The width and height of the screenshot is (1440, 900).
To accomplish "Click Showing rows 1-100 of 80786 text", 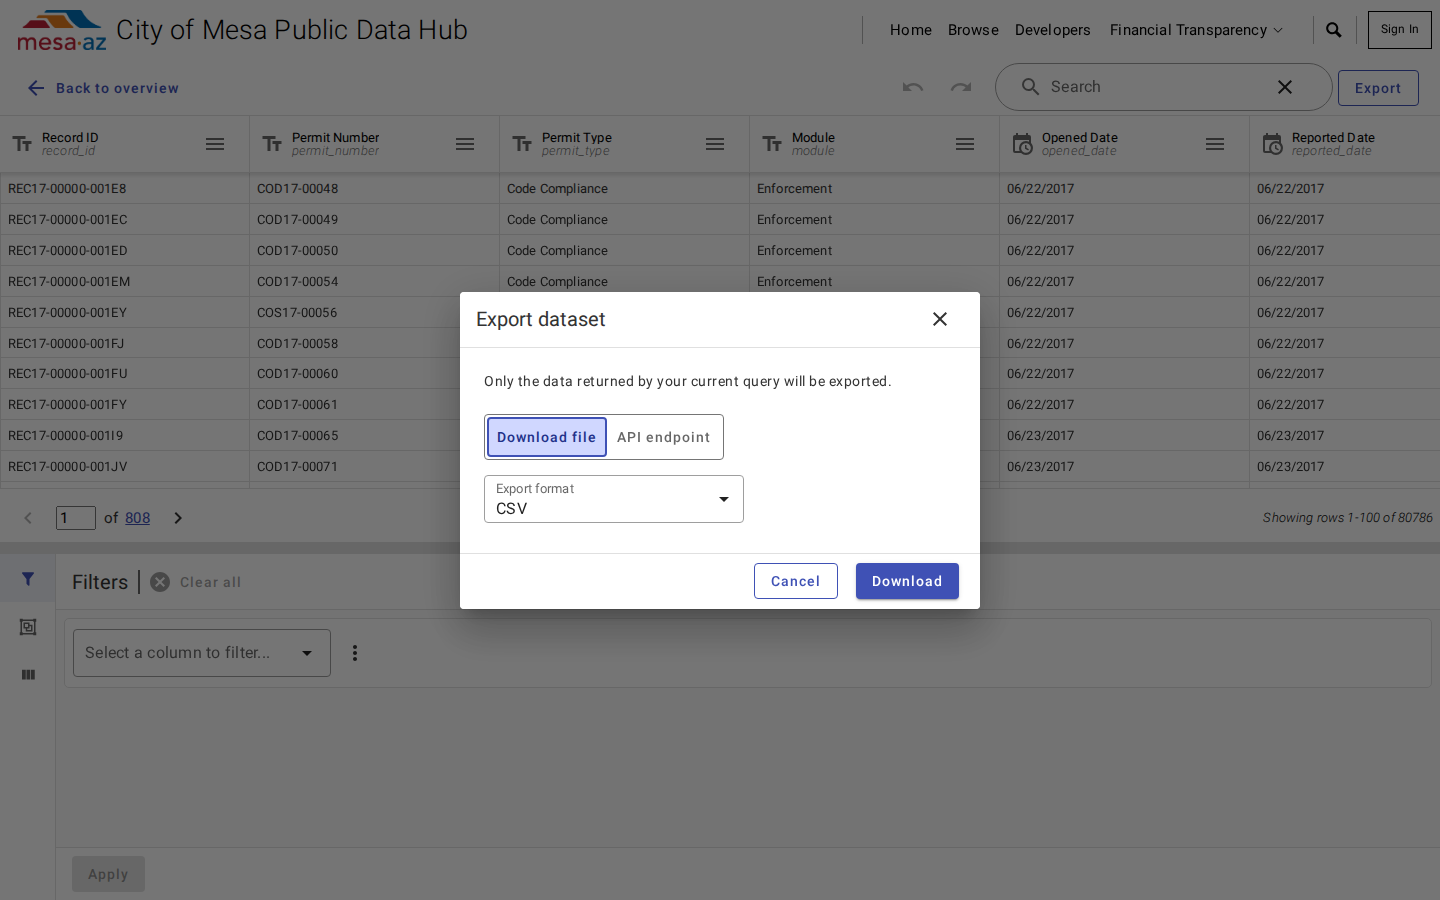I will coord(1347,518).
